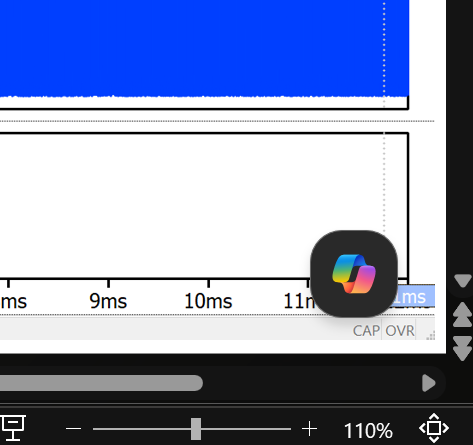This screenshot has height=445, width=473.
Task: Click vertical scrollbar down arrow
Action: point(463,281)
